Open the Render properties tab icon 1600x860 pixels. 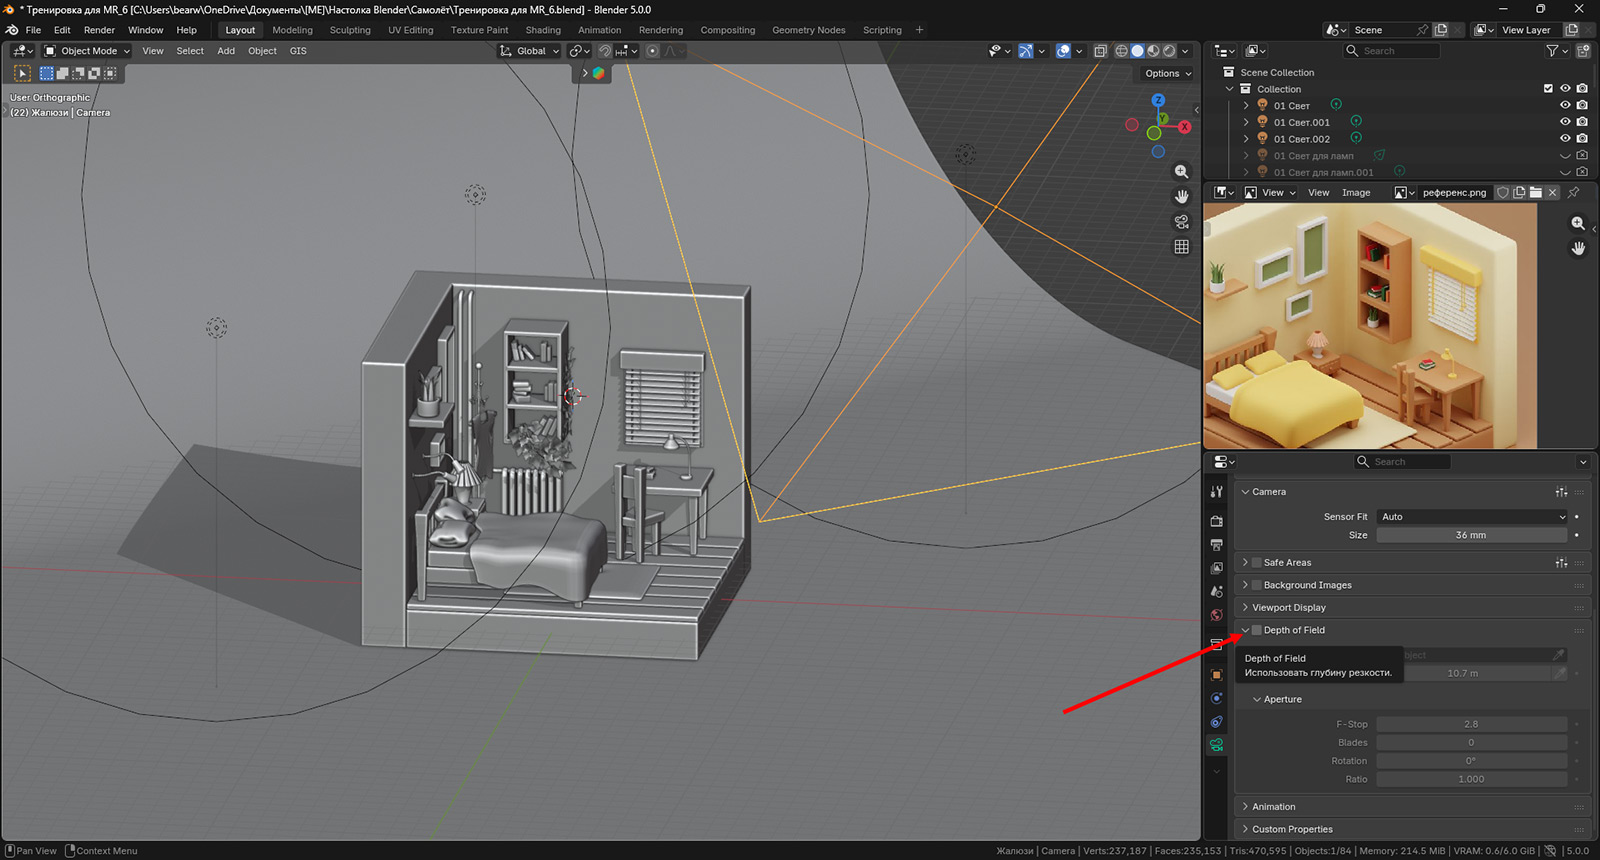[1216, 521]
